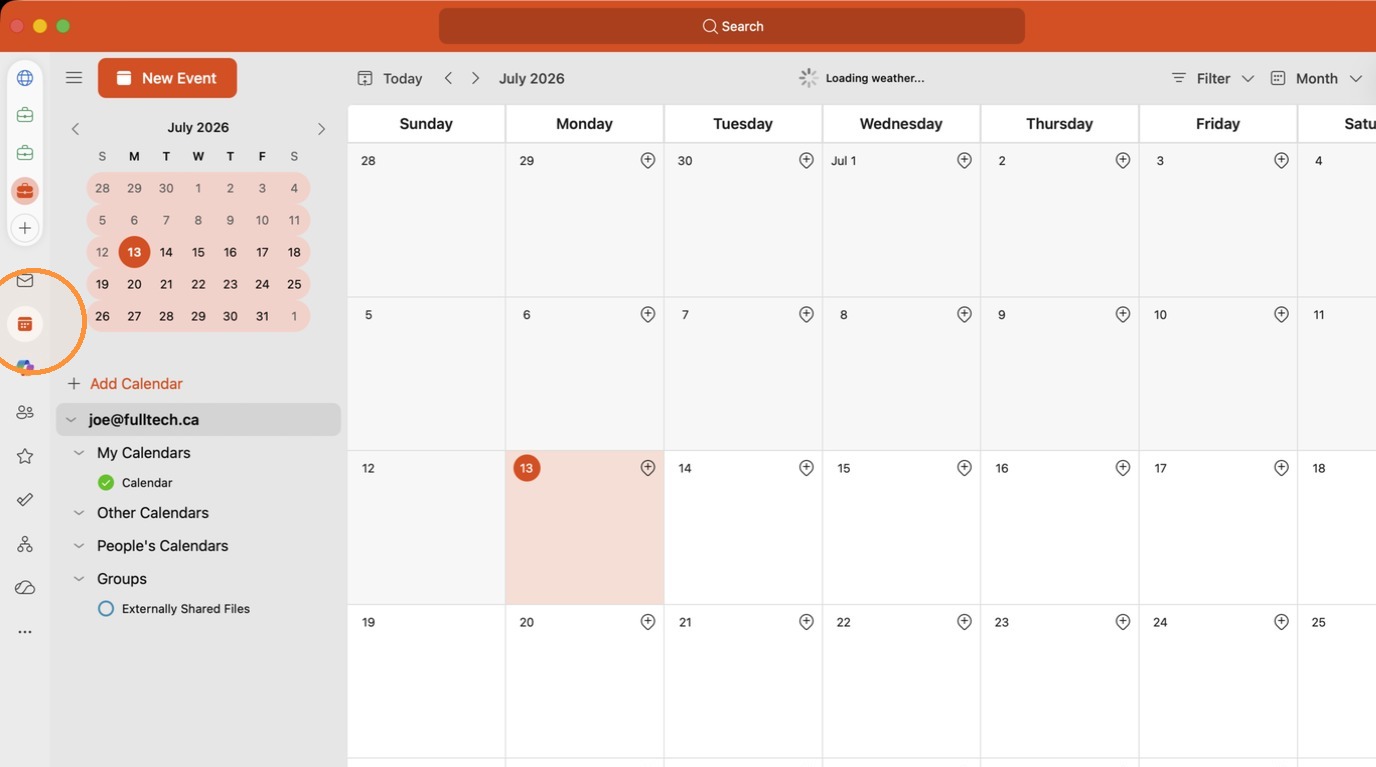Select the Sunday July 19 day cell

(427, 681)
